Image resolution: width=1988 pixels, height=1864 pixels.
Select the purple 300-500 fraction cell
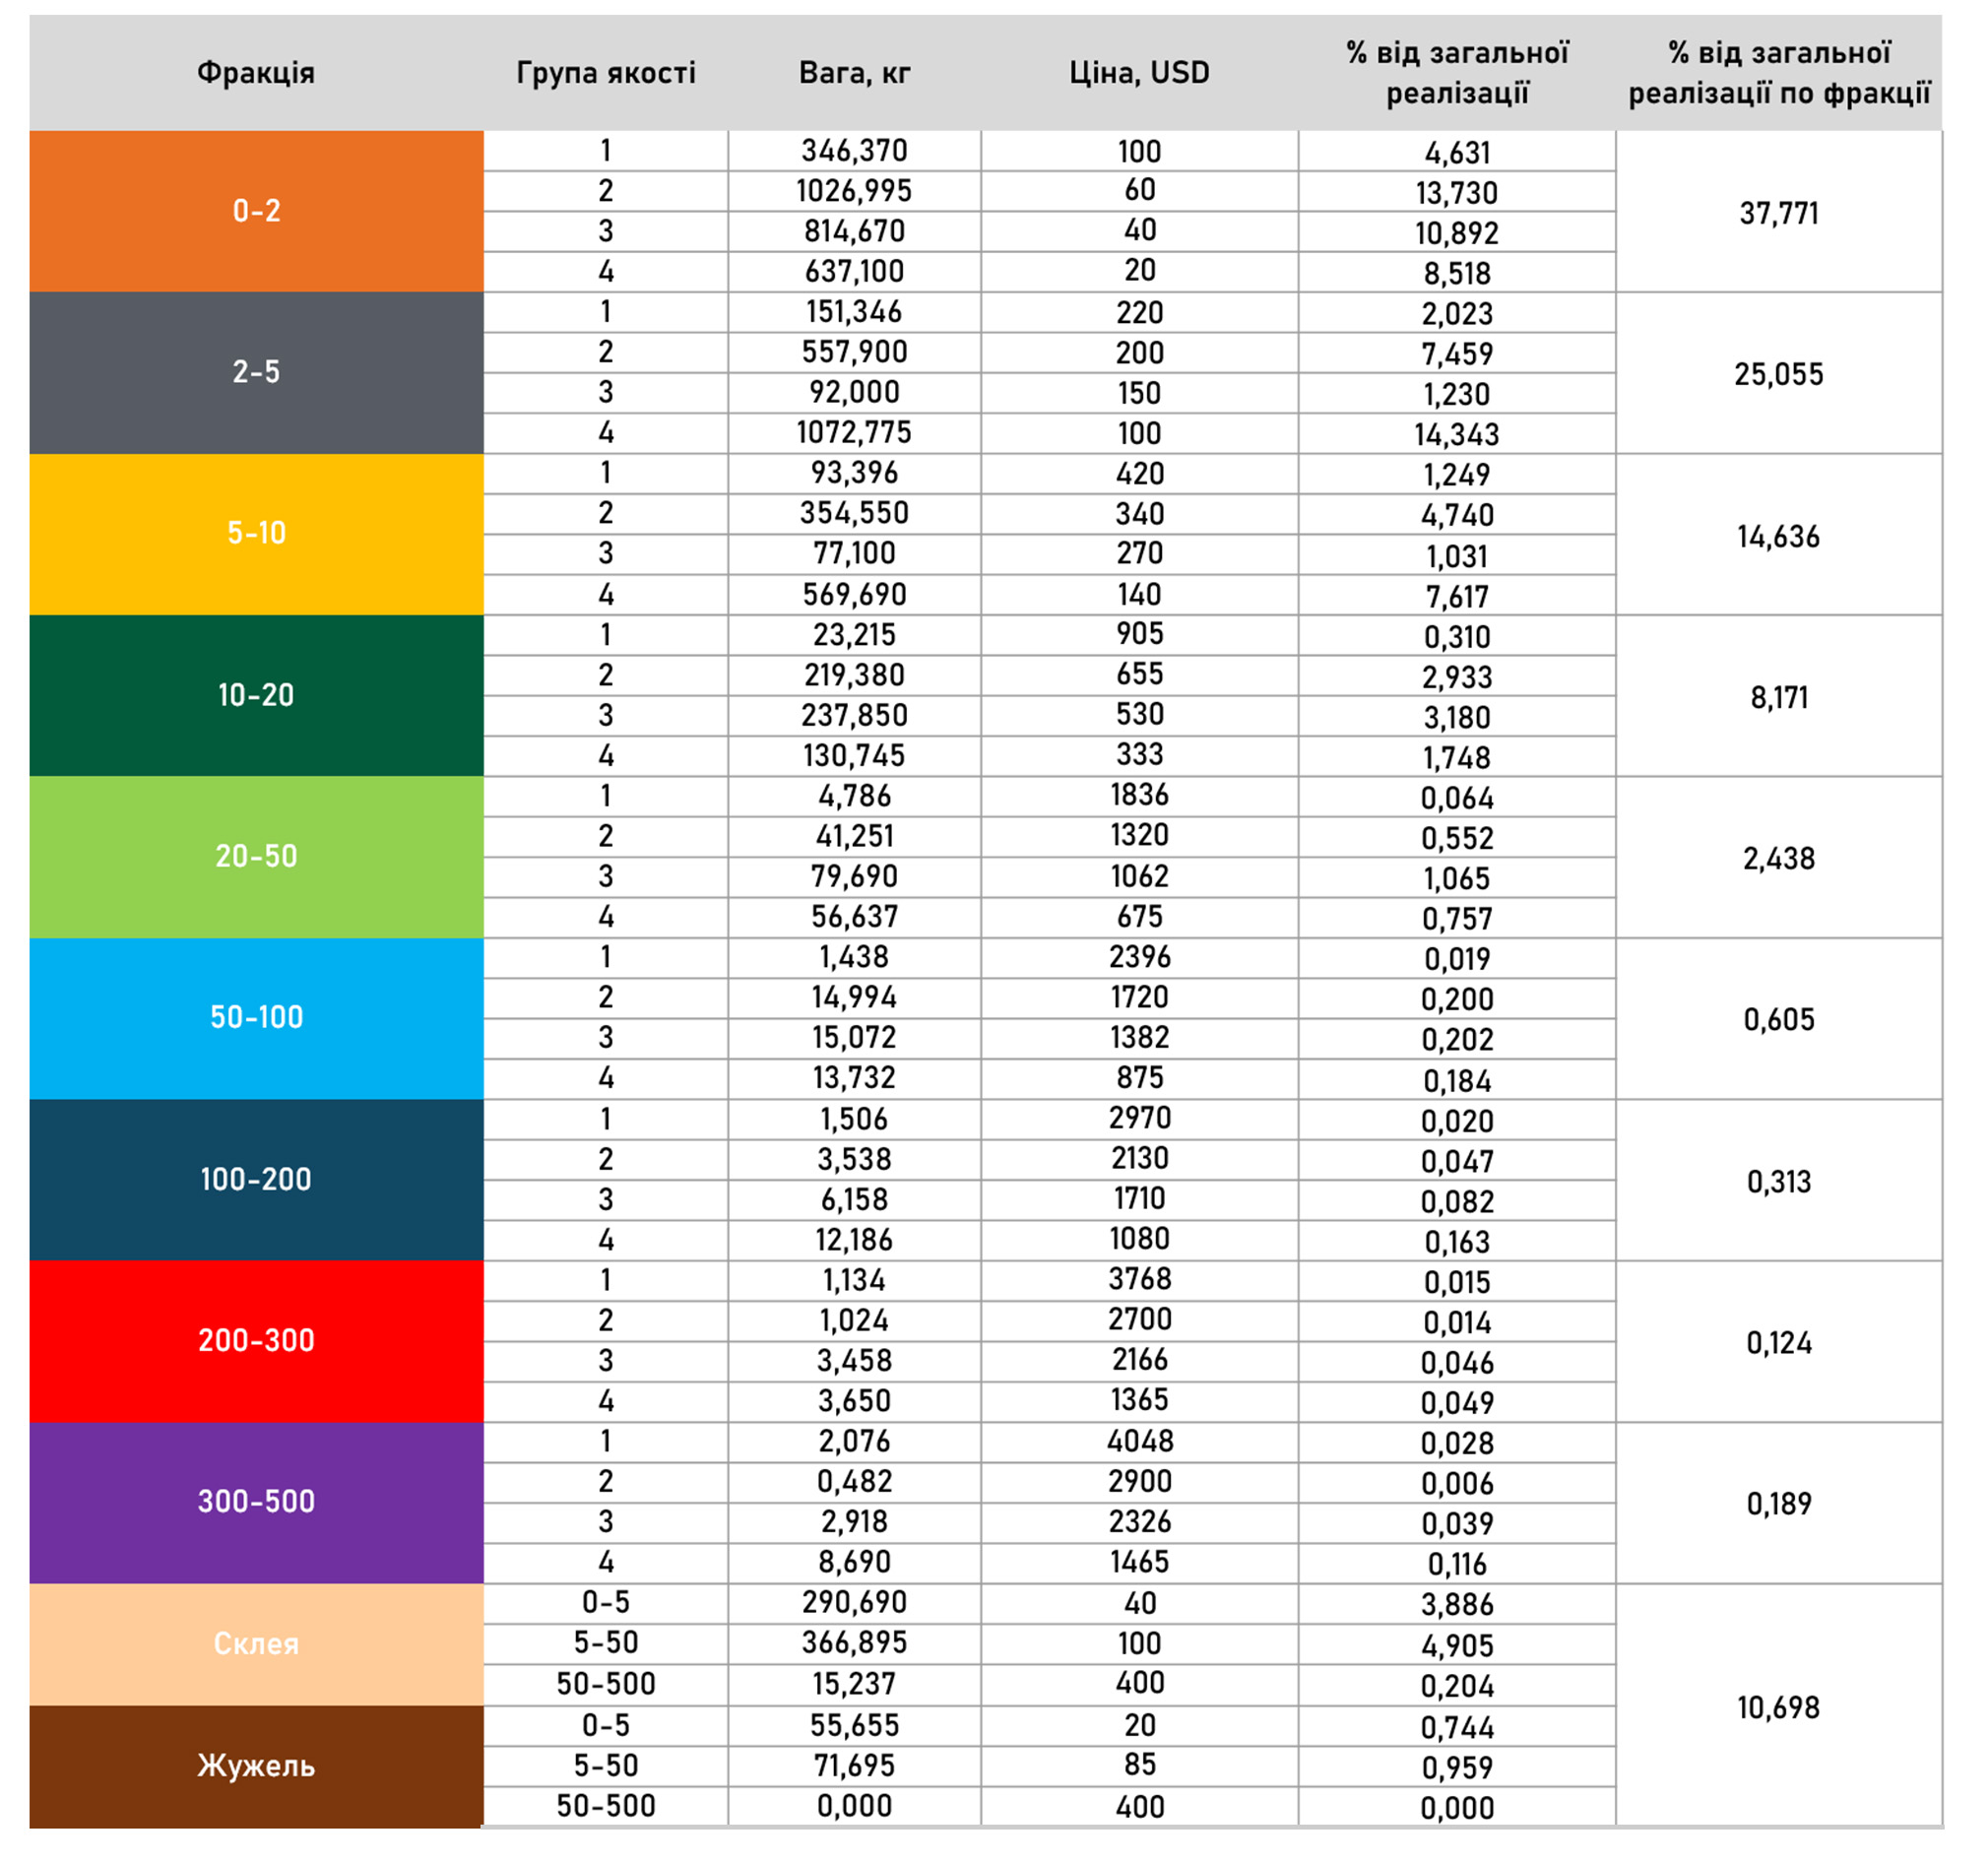tap(256, 1501)
